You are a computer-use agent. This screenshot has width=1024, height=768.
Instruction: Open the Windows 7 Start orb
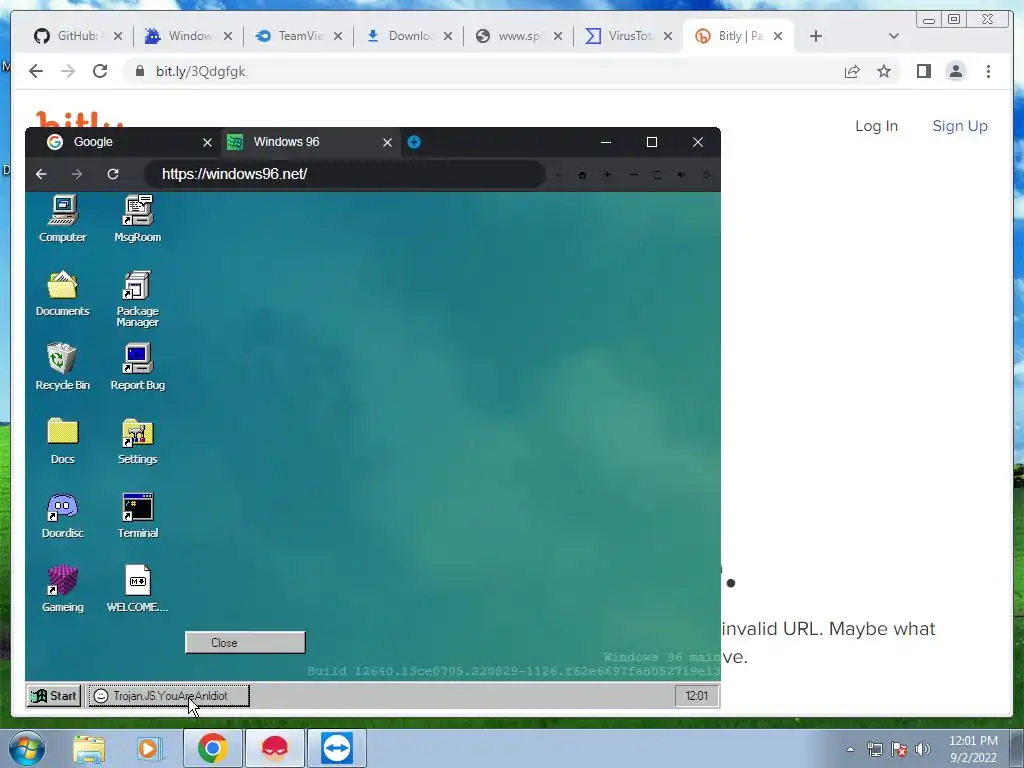point(27,748)
